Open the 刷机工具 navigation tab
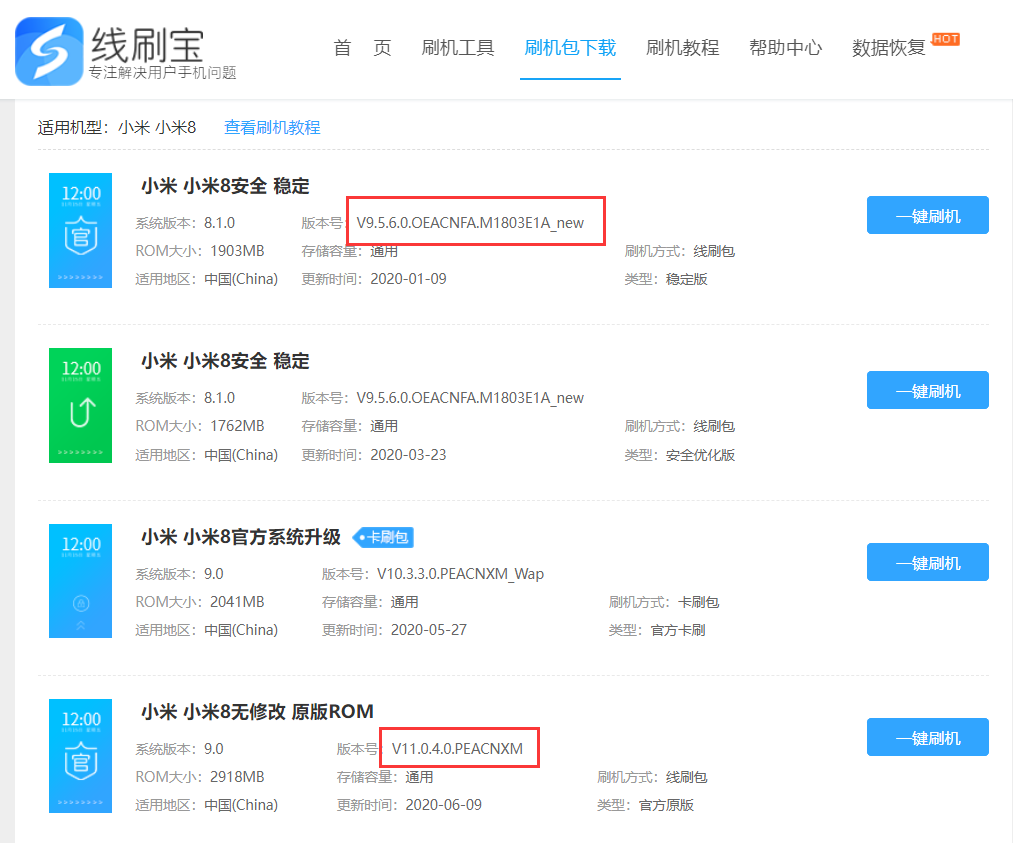 click(457, 48)
